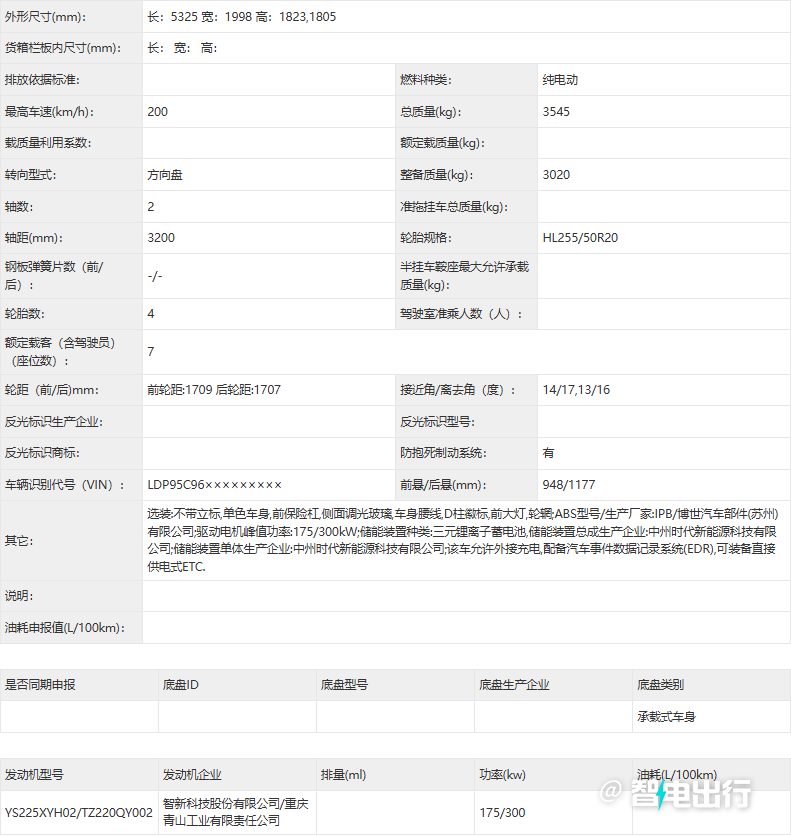
Task: Click the 驾驶室准乘人数 label
Action: click(x=462, y=313)
